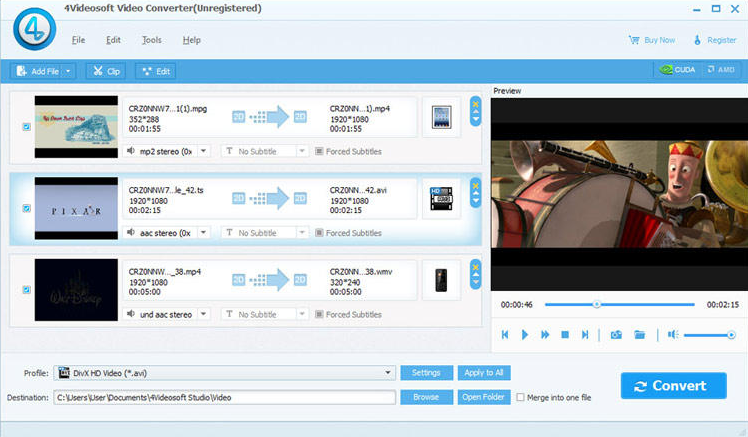The width and height of the screenshot is (748, 437).
Task: Toggle checkbox for the Pixar .ts video
Action: click(25, 208)
